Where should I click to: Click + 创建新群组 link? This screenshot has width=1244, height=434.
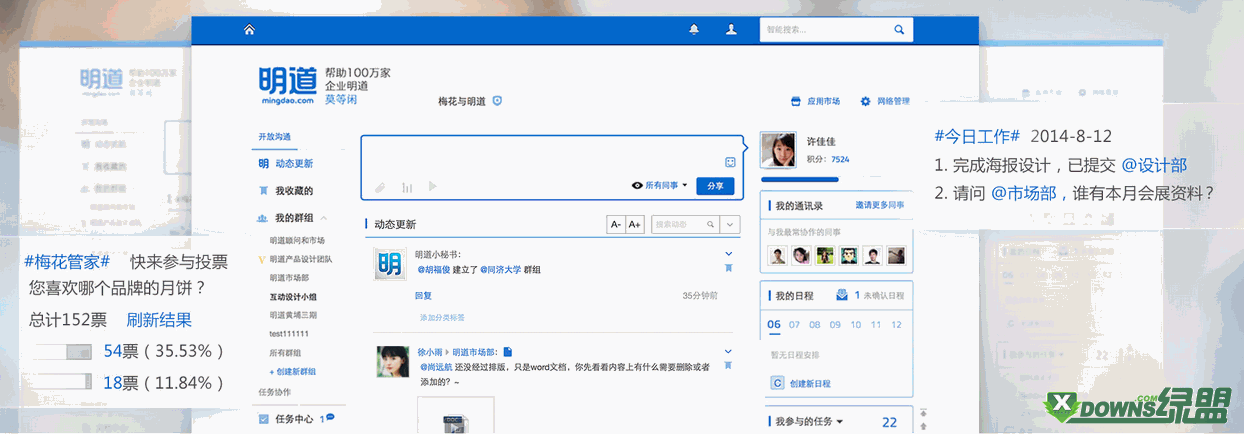pyautogui.click(x=292, y=371)
